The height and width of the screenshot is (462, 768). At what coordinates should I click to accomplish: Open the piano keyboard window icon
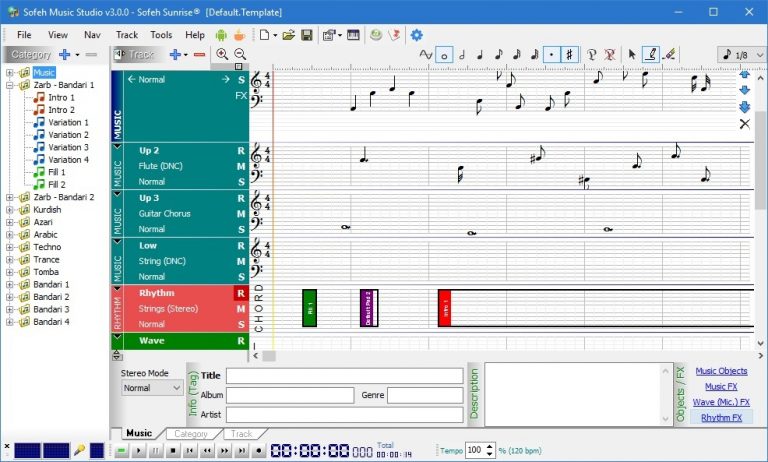point(353,35)
